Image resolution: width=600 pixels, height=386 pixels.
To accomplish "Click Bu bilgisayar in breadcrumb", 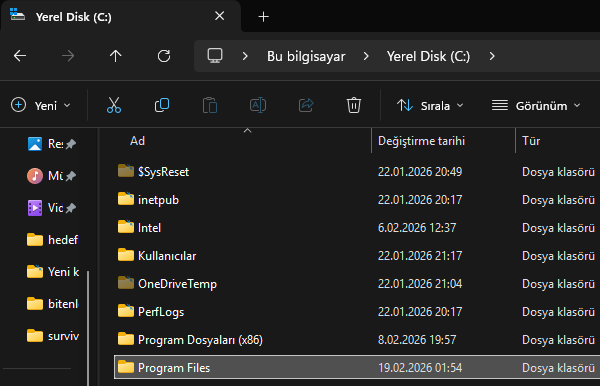I will tap(306, 56).
